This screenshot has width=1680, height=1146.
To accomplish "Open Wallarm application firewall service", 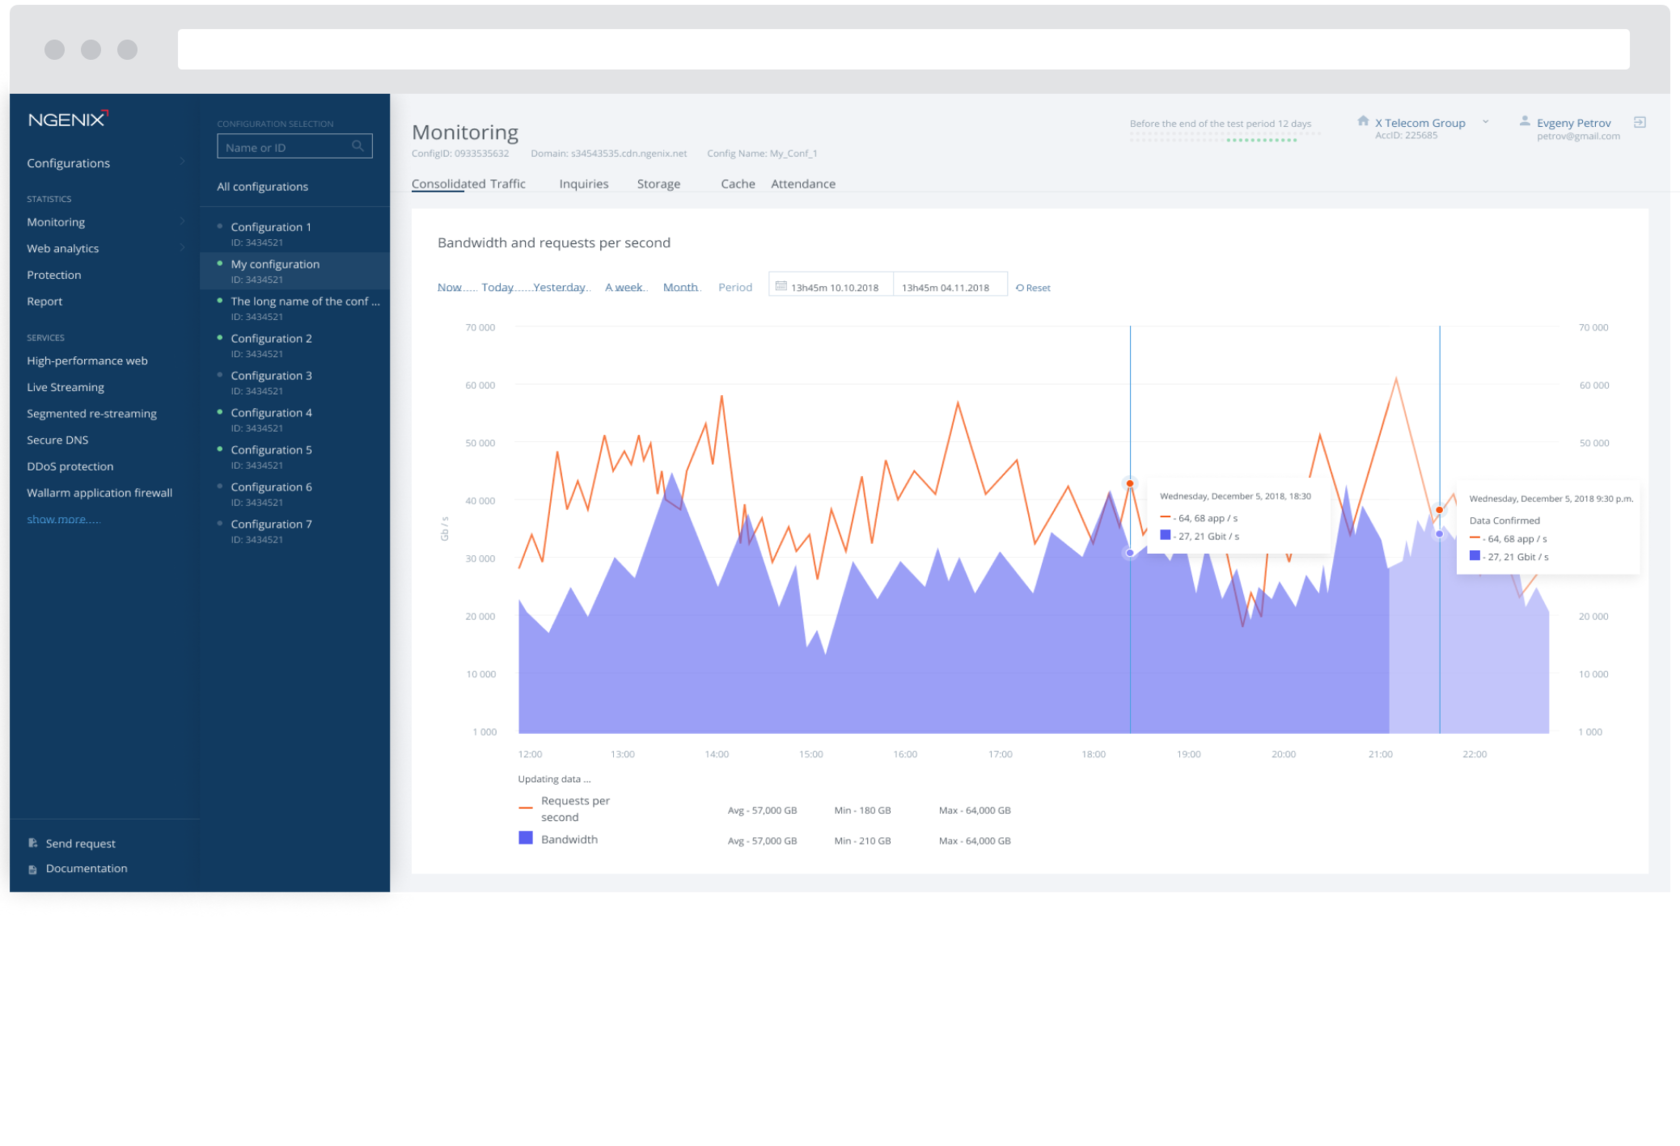I will coord(99,493).
